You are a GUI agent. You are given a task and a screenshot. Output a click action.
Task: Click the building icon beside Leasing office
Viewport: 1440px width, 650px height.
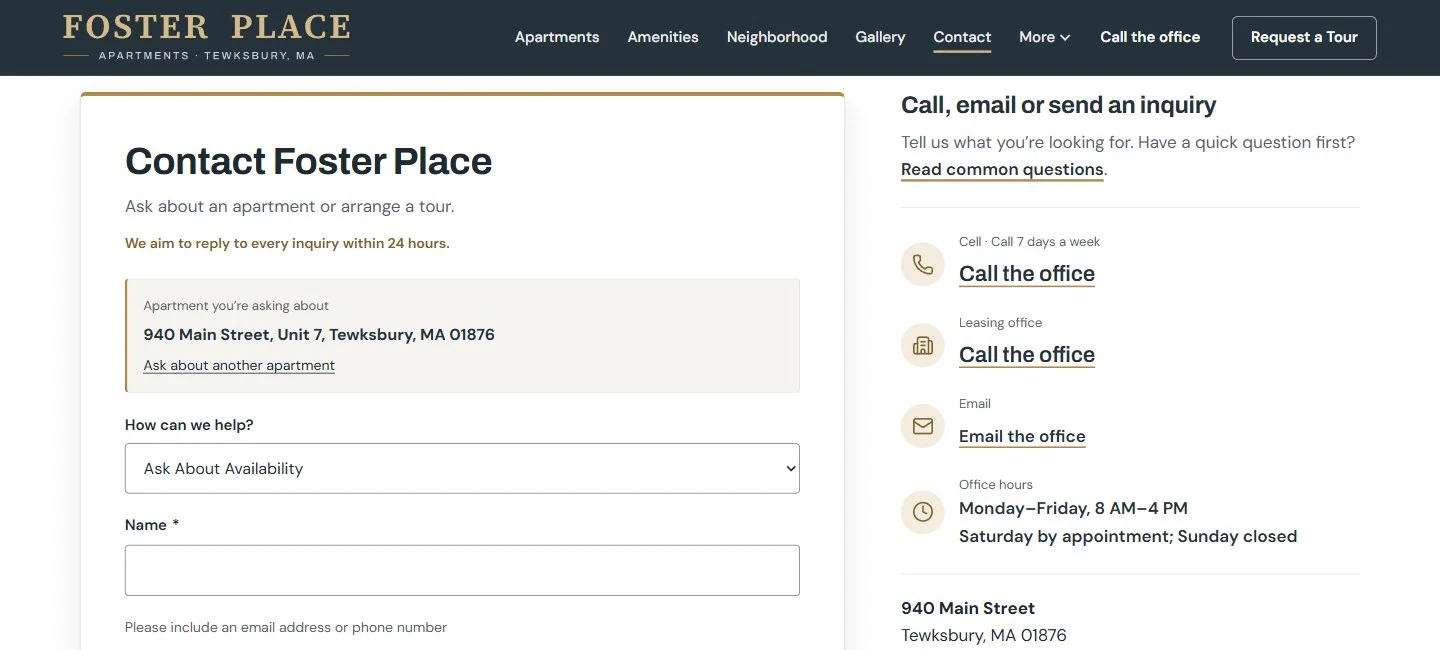(922, 346)
